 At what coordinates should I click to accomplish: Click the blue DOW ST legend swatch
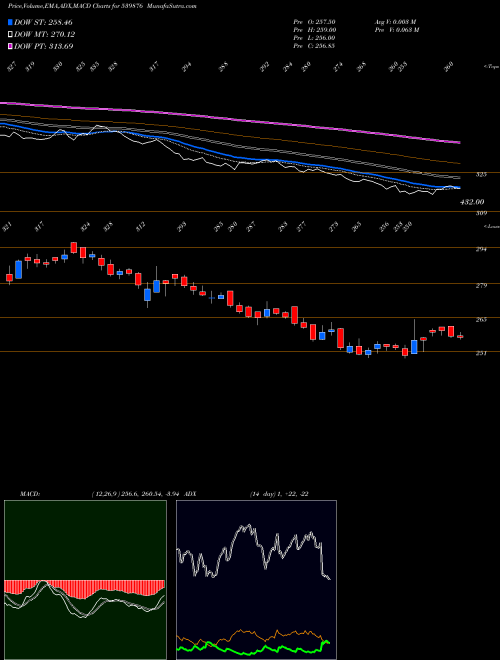pyautogui.click(x=10, y=22)
